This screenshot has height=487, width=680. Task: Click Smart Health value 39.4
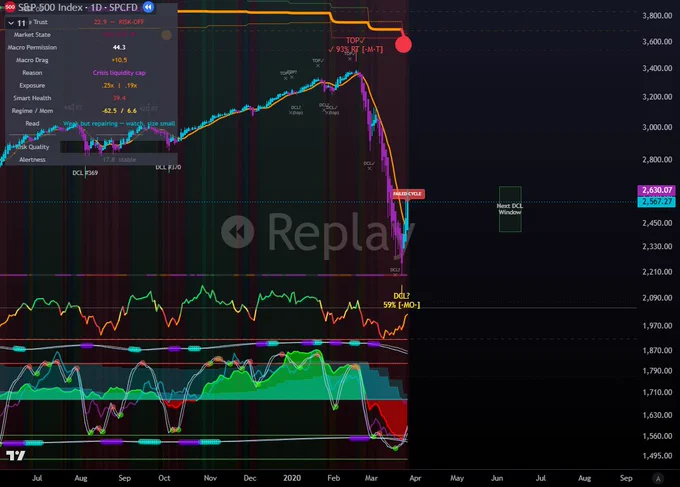click(119, 98)
